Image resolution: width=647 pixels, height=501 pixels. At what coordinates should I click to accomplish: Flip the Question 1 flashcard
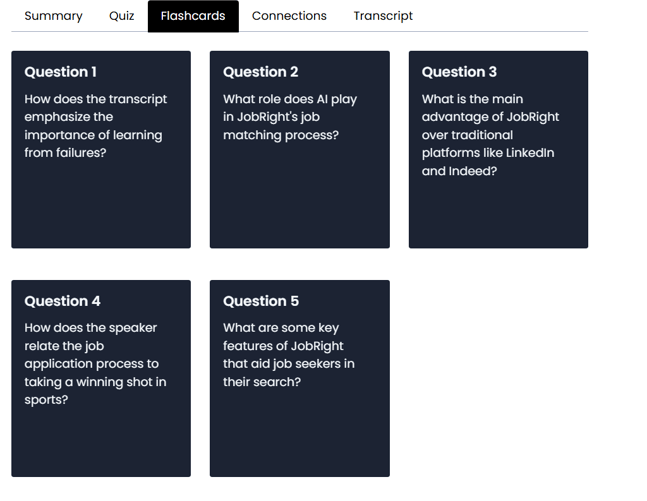pos(101,149)
